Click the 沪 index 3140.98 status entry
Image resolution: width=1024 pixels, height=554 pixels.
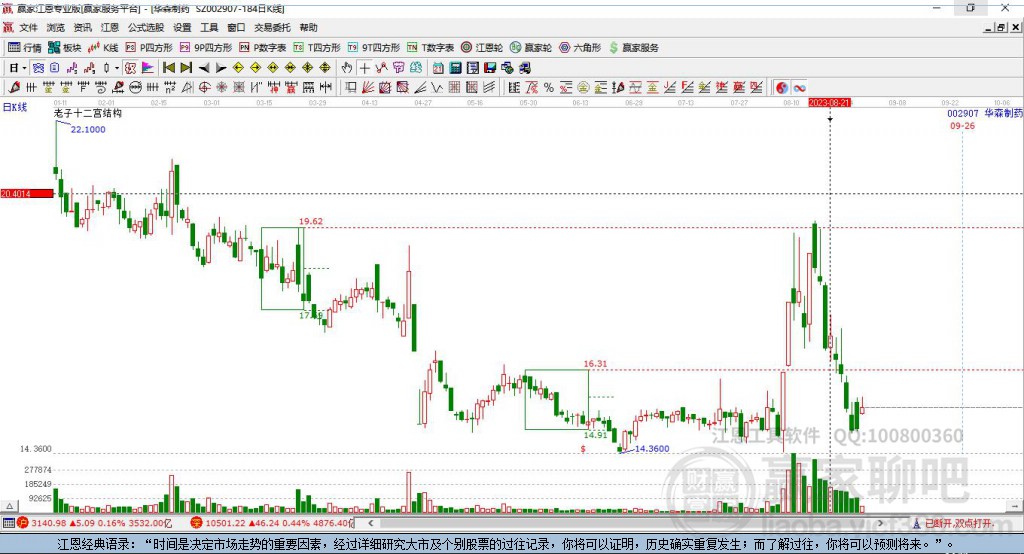click(94, 523)
